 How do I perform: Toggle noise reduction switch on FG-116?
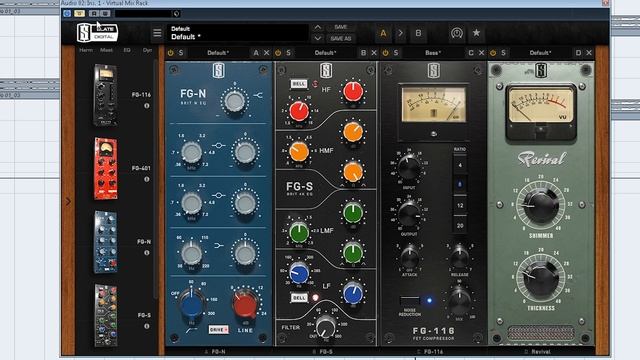(410, 301)
